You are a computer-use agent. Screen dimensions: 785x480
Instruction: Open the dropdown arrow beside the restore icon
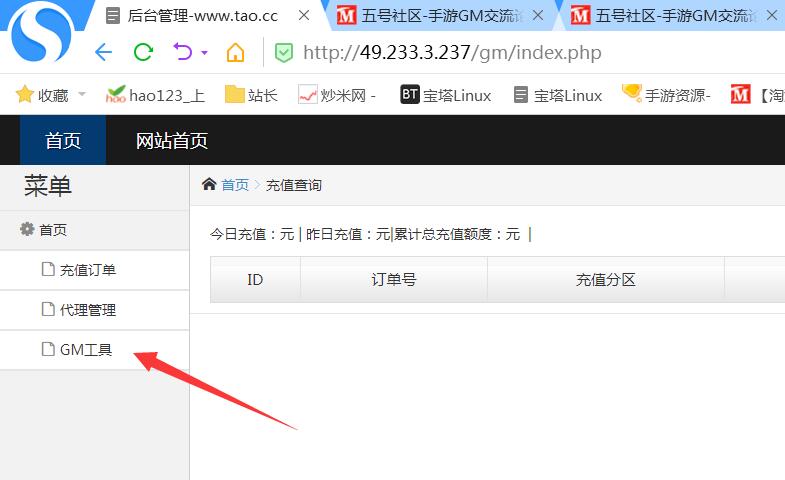point(205,53)
